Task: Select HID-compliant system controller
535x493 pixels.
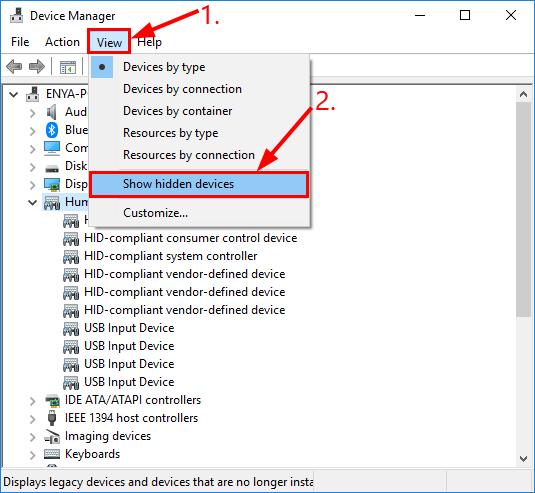Action: tap(171, 256)
